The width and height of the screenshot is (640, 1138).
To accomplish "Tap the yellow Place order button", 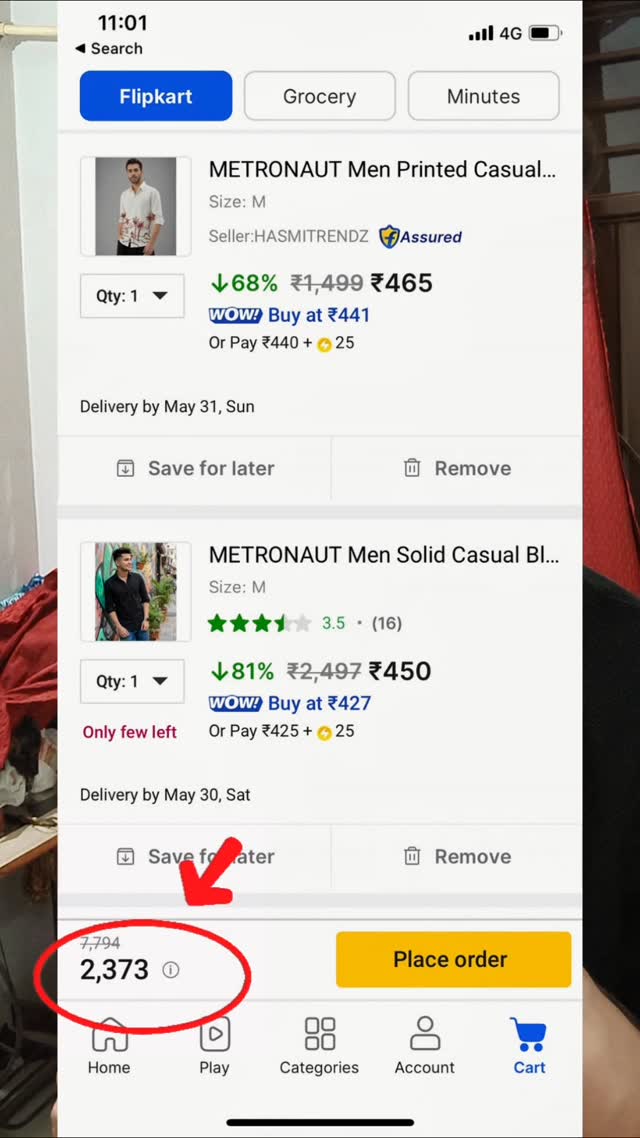I will pyautogui.click(x=454, y=959).
